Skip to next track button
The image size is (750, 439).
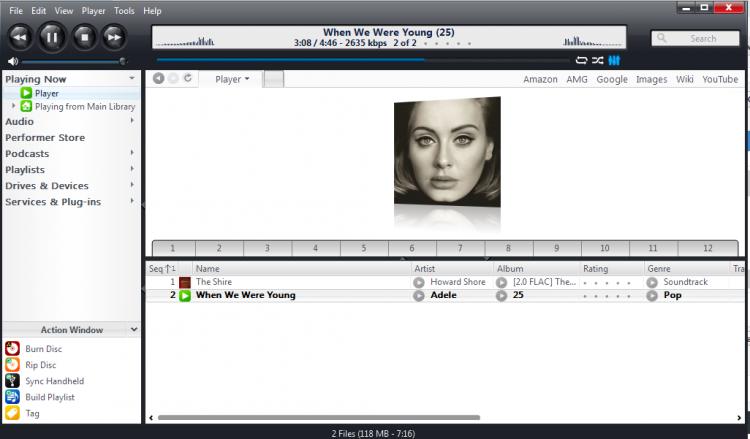click(114, 37)
